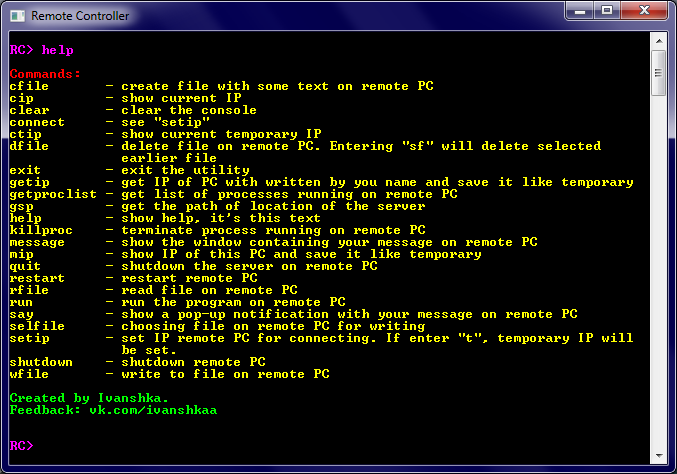Click the 'clear' command name
This screenshot has width=677, height=474.
click(x=29, y=110)
